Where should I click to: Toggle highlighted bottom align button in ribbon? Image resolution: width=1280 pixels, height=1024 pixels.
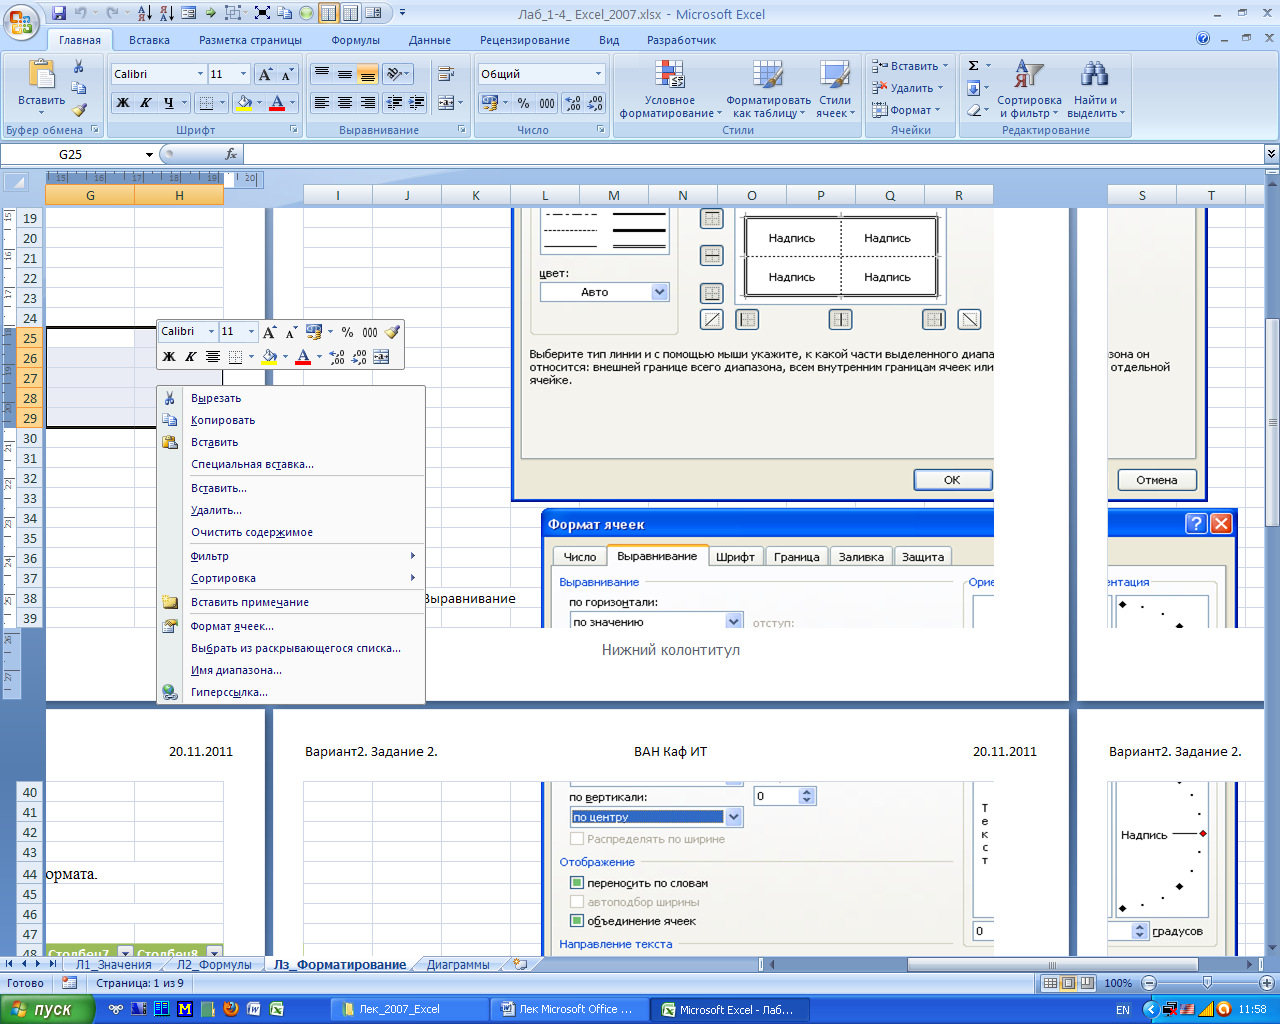tap(367, 74)
